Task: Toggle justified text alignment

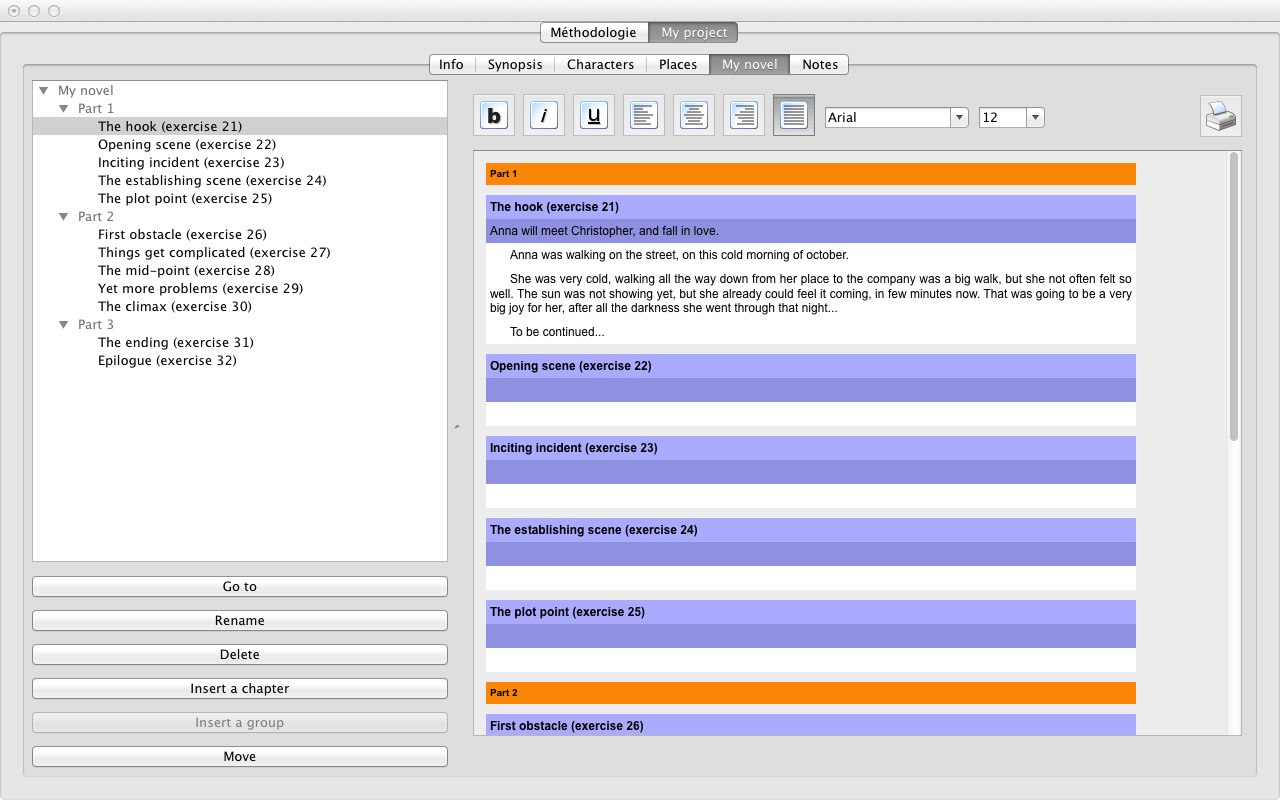Action: coord(794,116)
